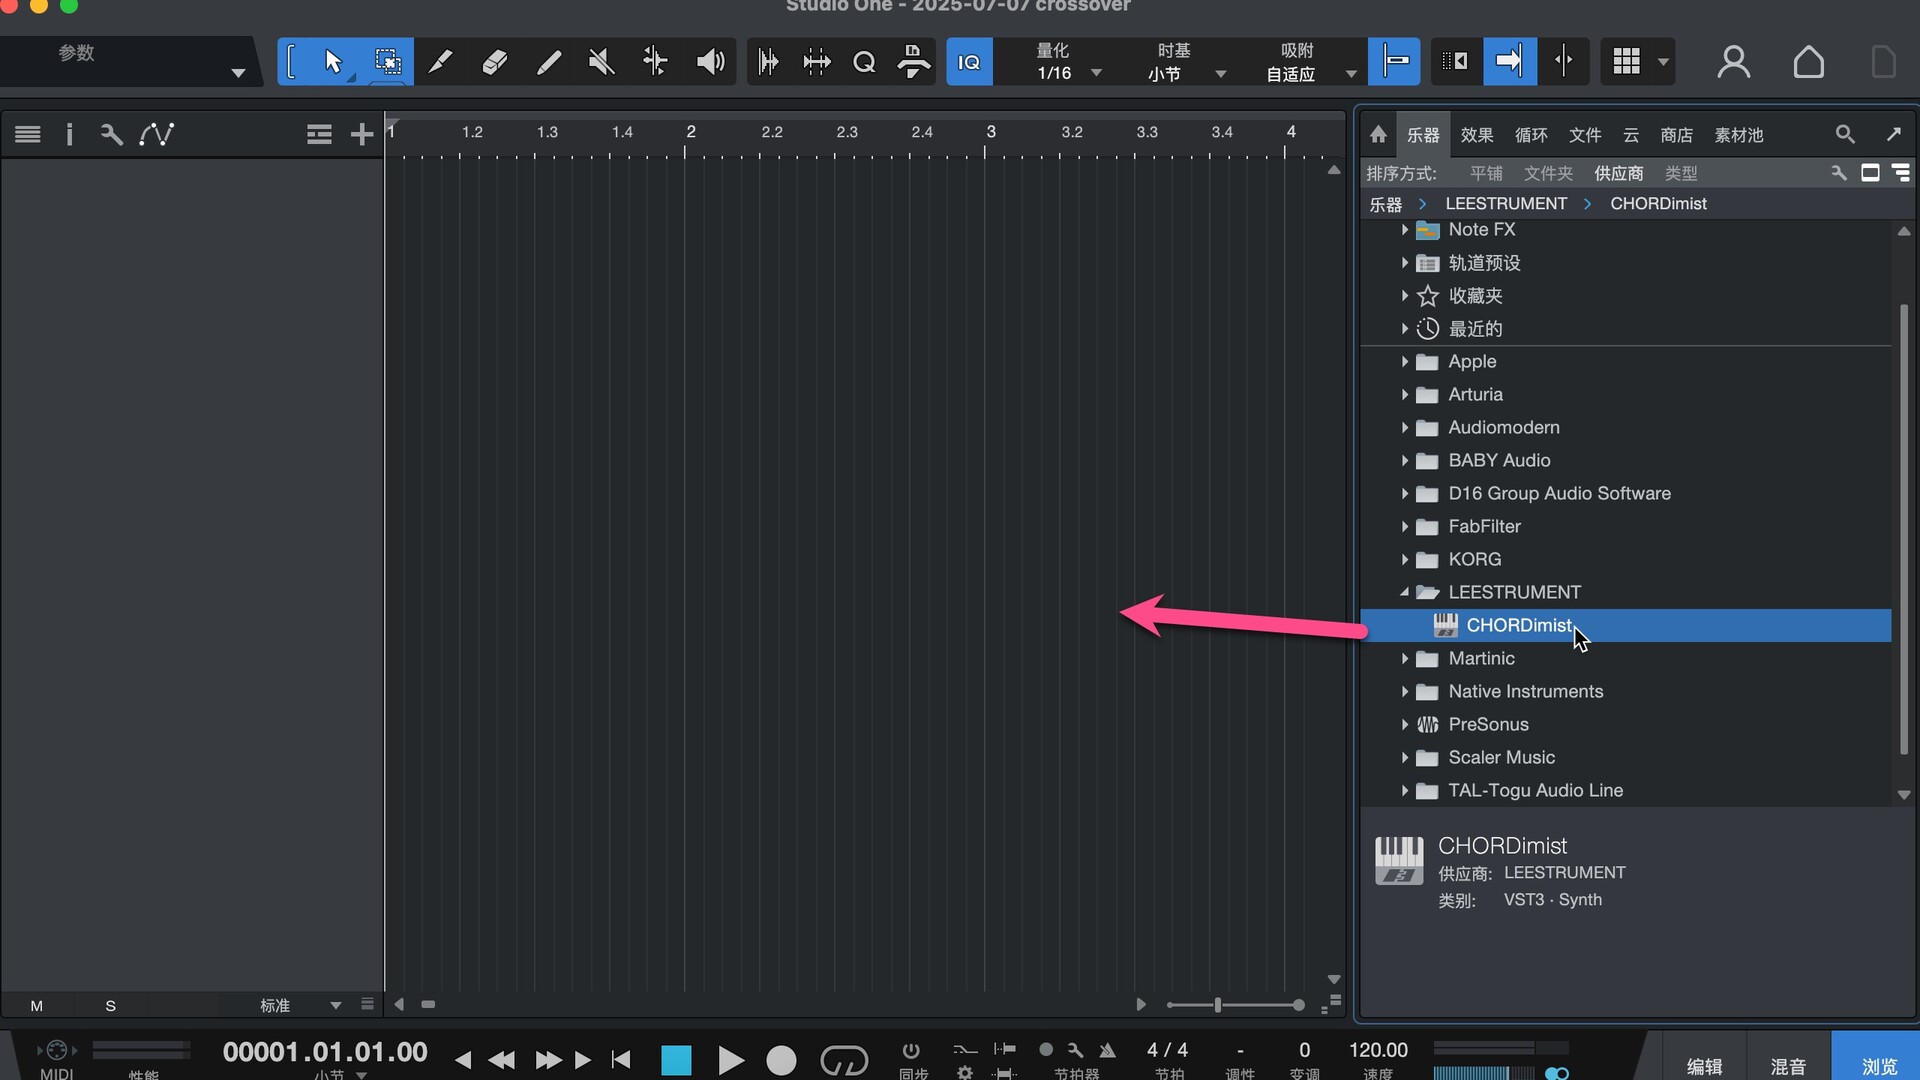Click the Play transport button
Image resolution: width=1920 pixels, height=1080 pixels.
tap(731, 1060)
